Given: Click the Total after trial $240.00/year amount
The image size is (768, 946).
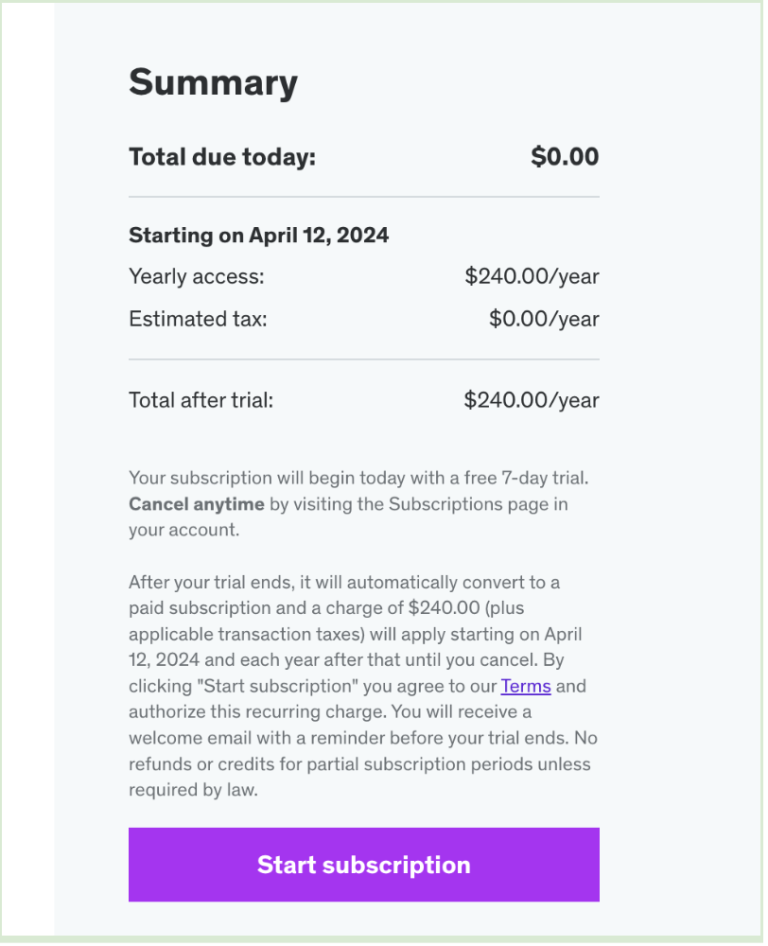Looking at the screenshot, I should point(531,400).
